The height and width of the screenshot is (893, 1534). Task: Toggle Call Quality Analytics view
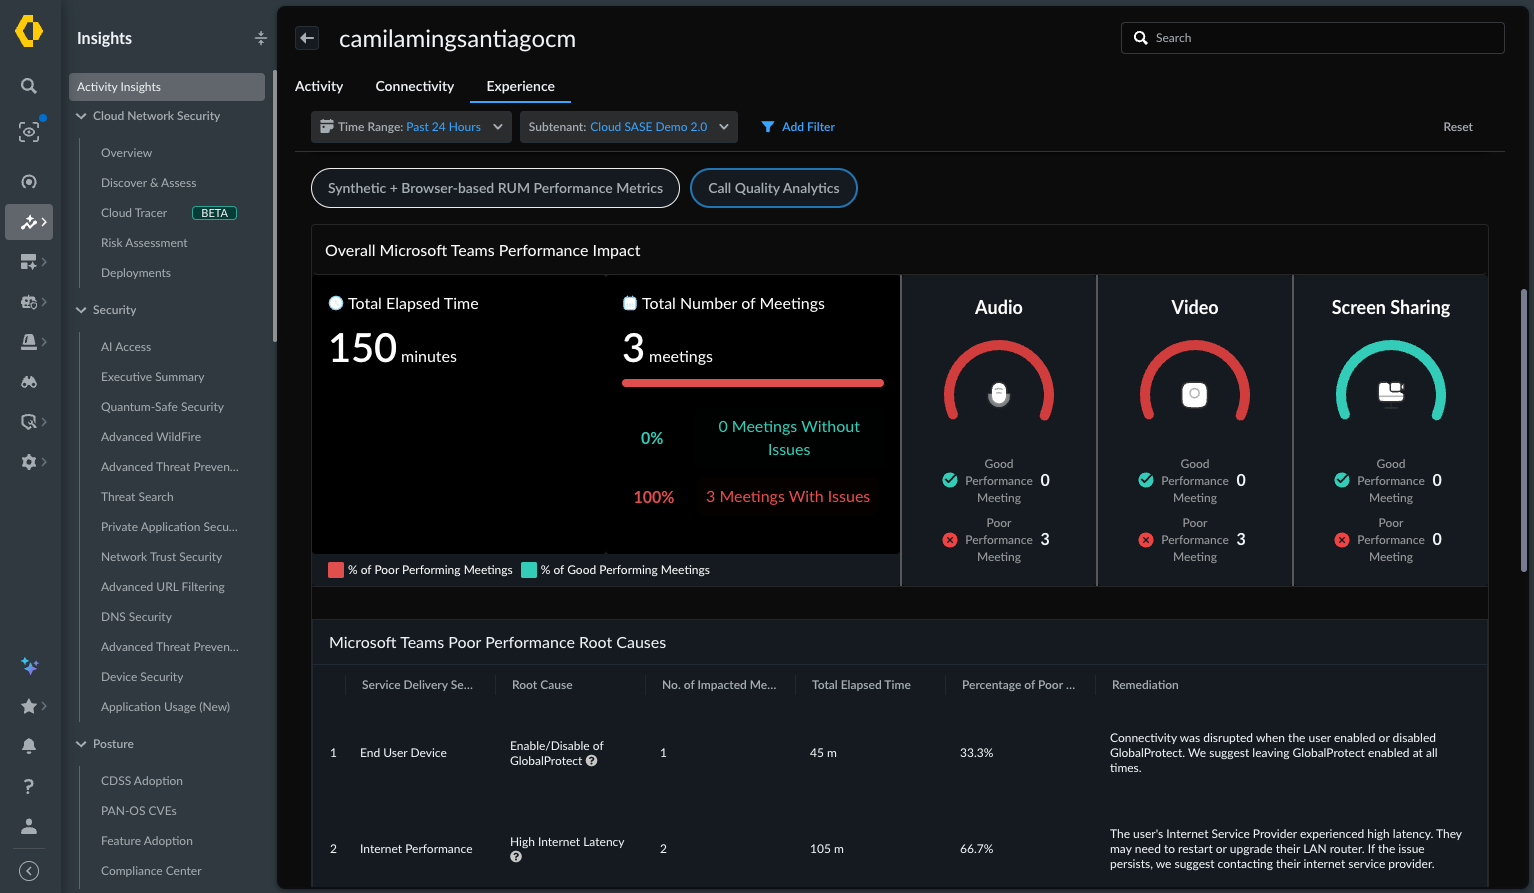pos(774,188)
